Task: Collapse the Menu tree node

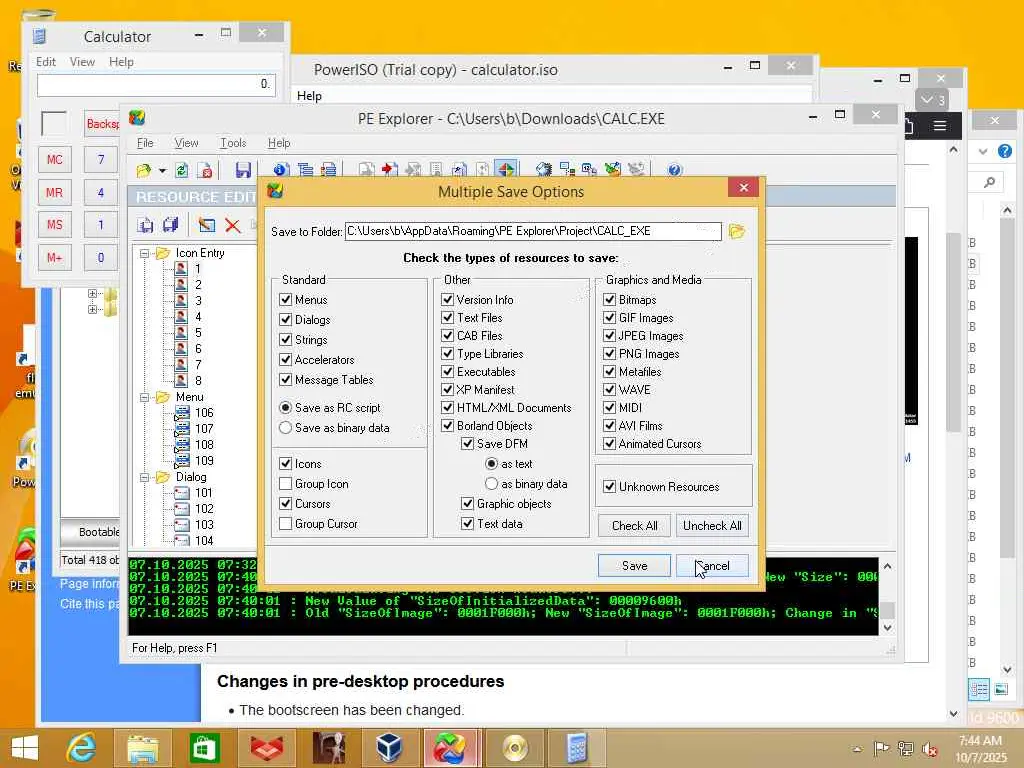Action: 144,397
